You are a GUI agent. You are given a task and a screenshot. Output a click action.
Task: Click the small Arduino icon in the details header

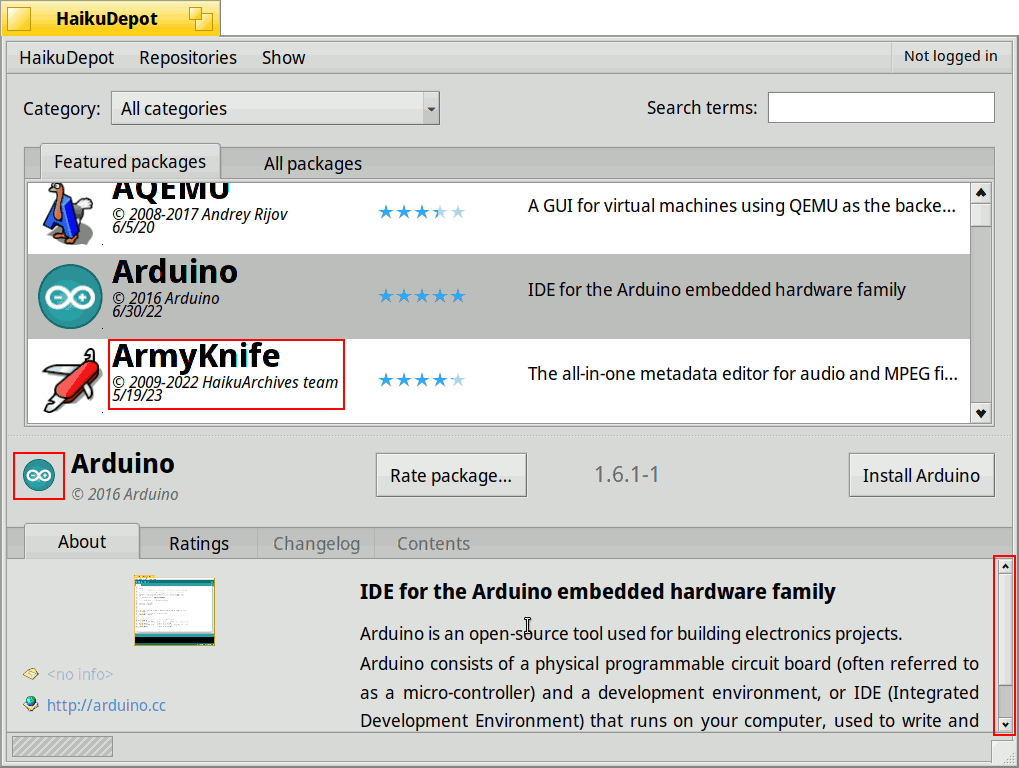click(39, 476)
